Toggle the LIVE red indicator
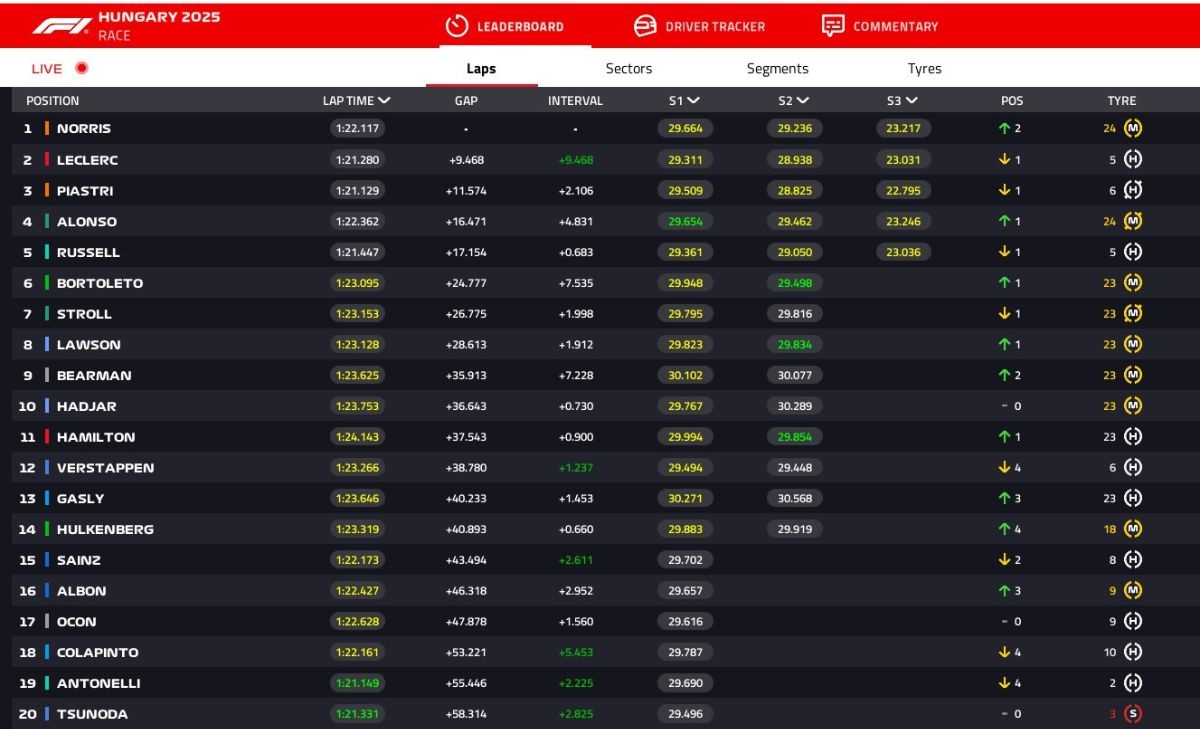The image size is (1200, 729). pyautogui.click(x=82, y=68)
